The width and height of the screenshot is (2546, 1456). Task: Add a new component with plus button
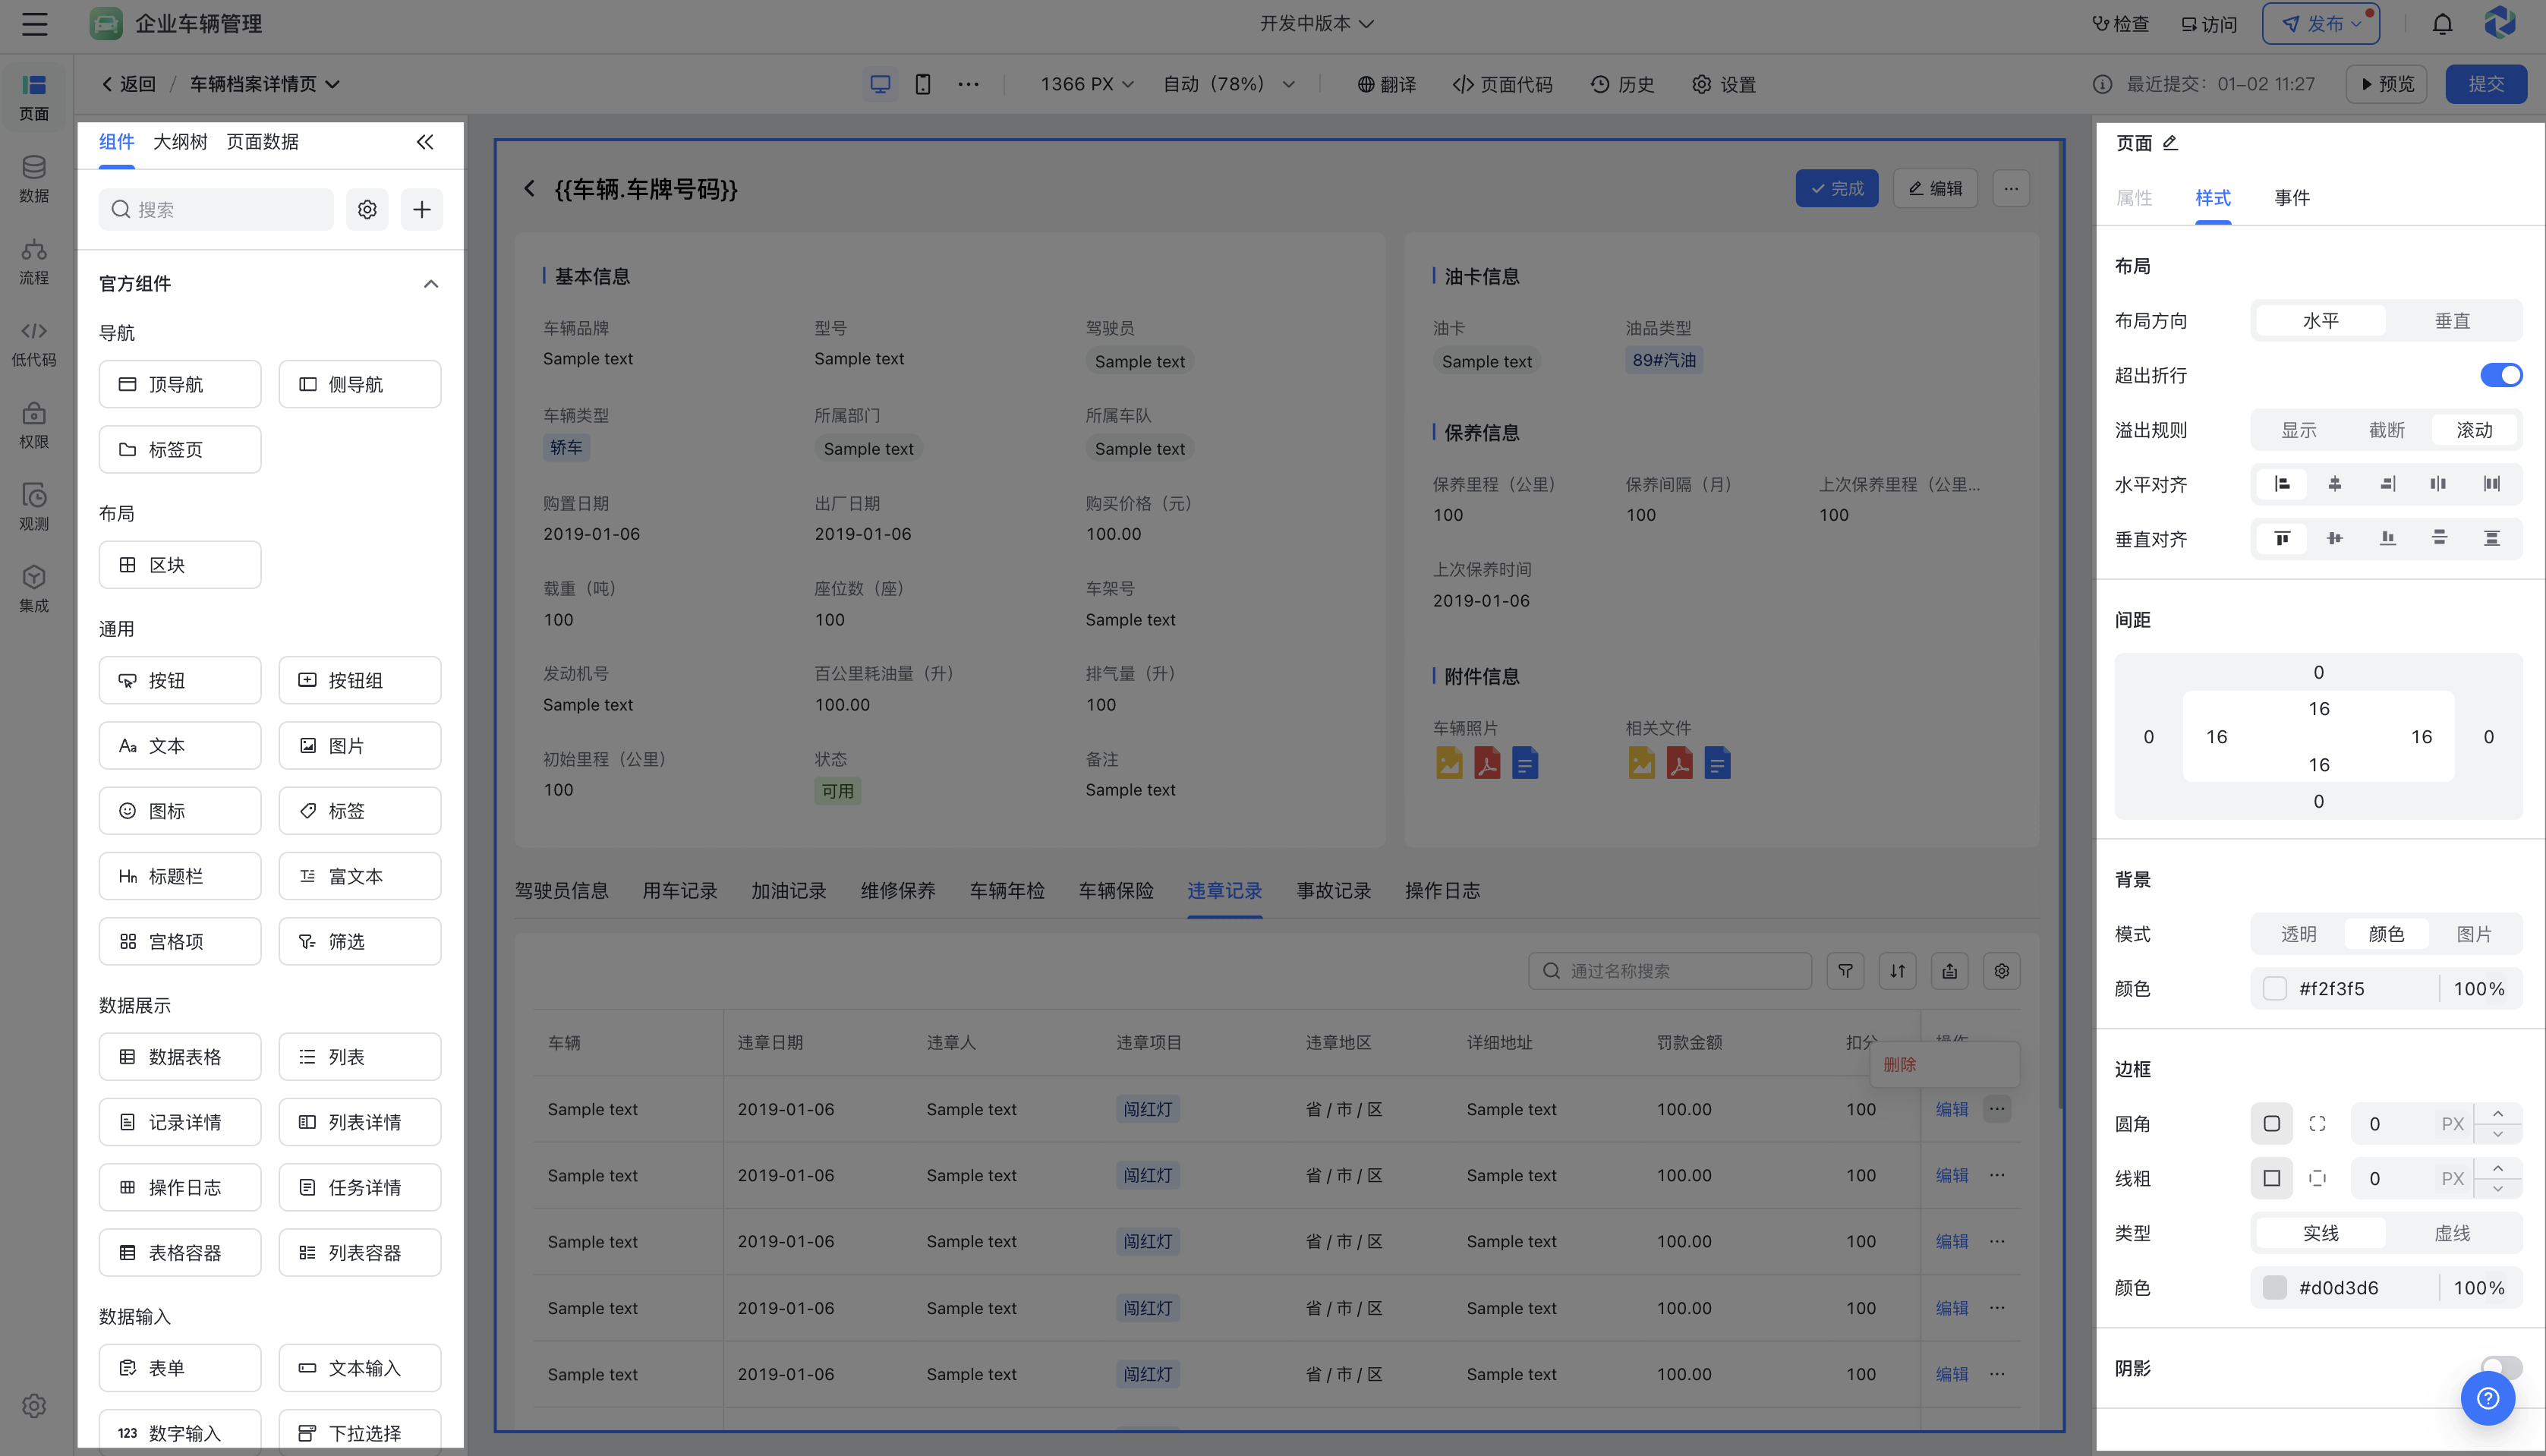pos(422,209)
